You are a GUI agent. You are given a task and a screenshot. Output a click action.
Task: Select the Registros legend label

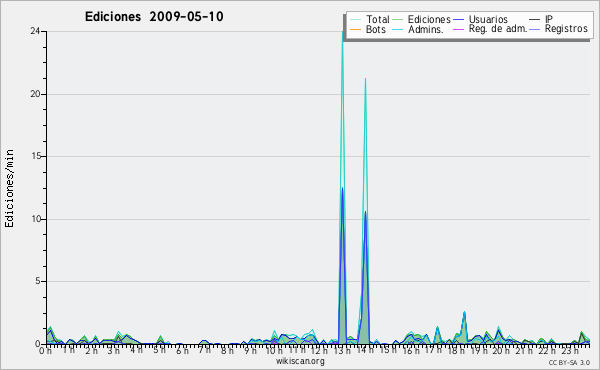(x=566, y=29)
